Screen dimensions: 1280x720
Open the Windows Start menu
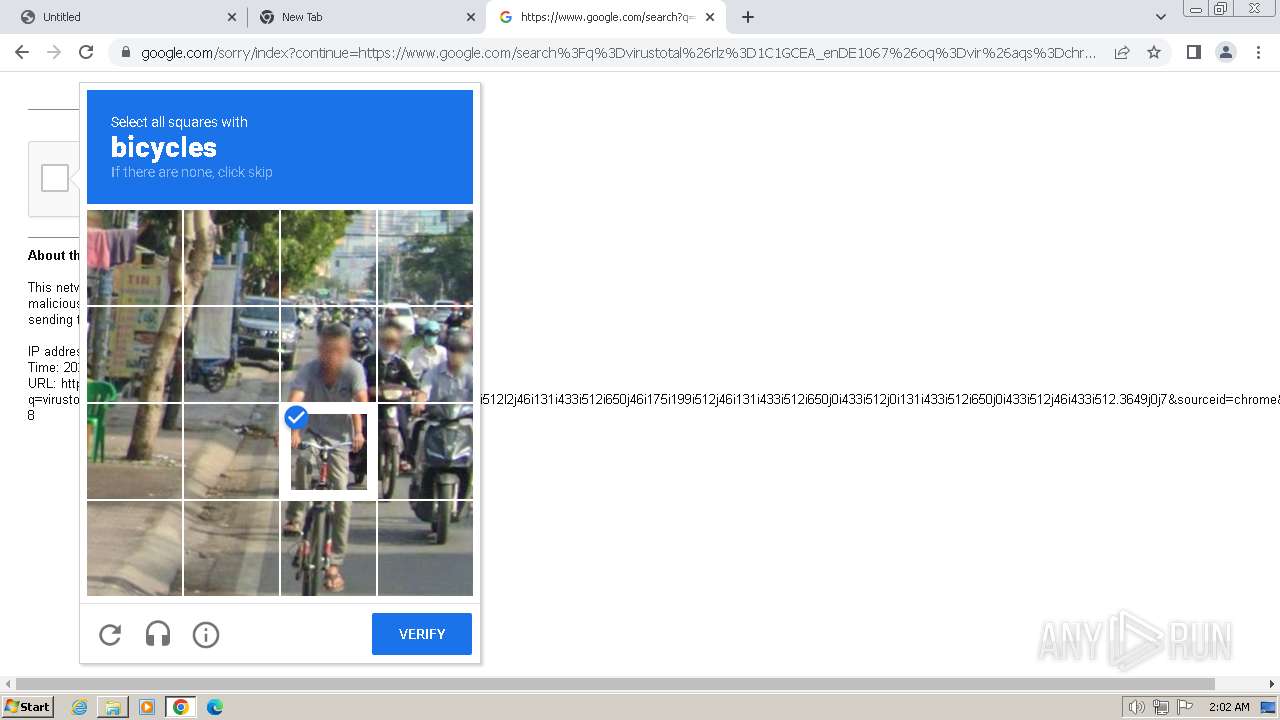click(x=29, y=706)
